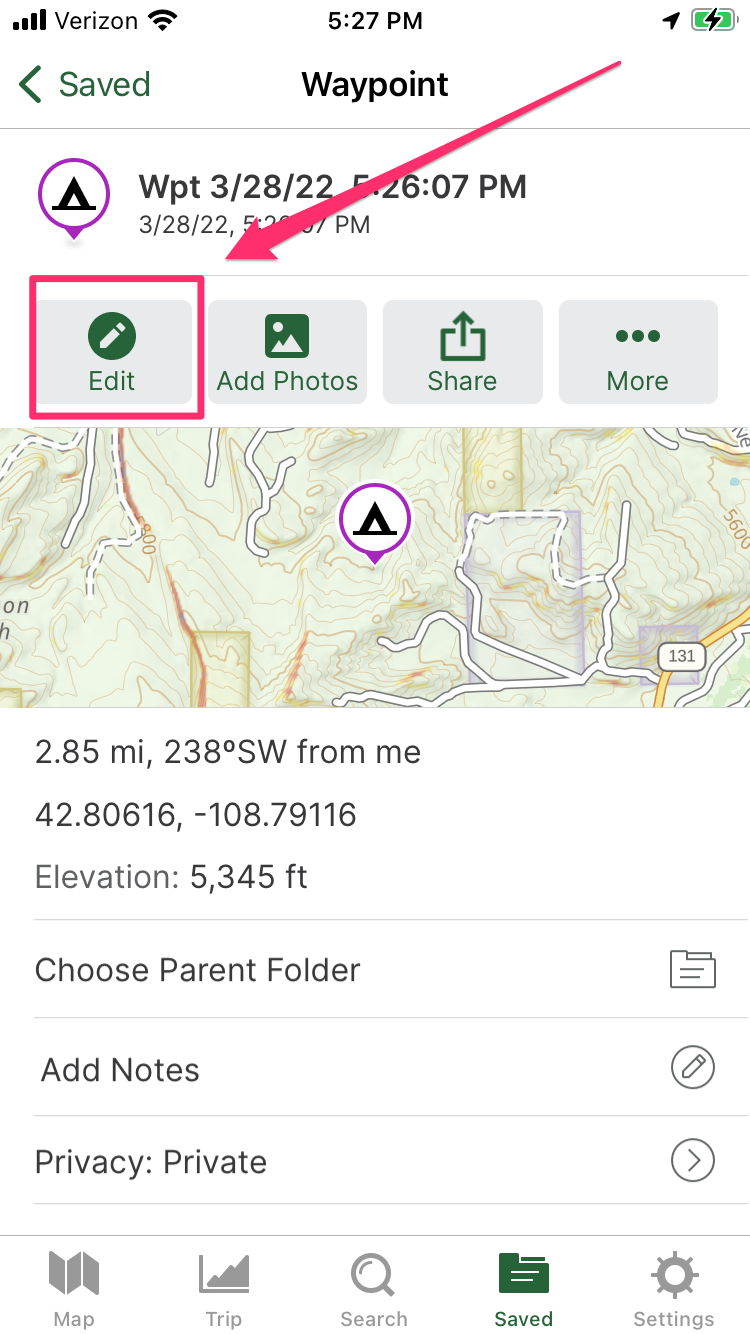
Task: Tap the Add Notes text
Action: pos(121,1070)
